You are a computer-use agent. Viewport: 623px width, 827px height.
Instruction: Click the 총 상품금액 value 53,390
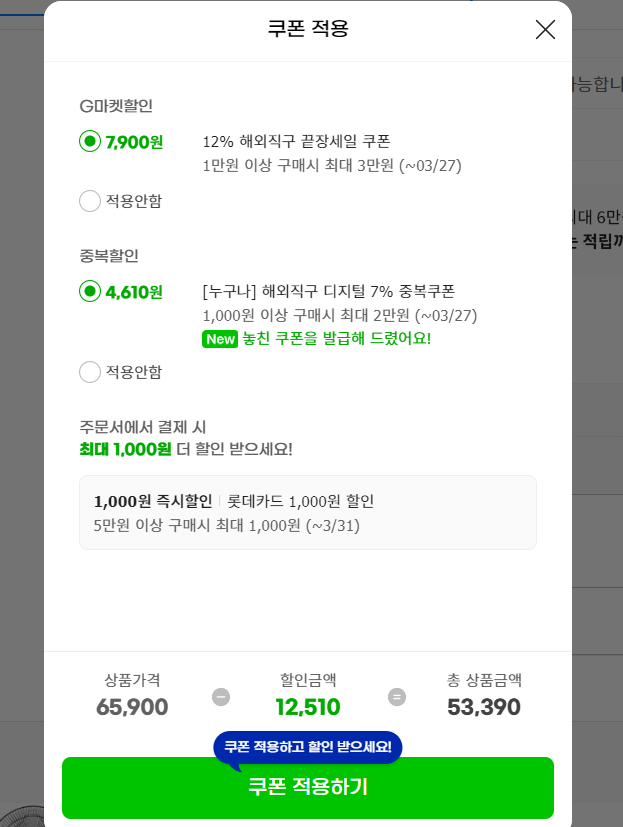pos(484,708)
